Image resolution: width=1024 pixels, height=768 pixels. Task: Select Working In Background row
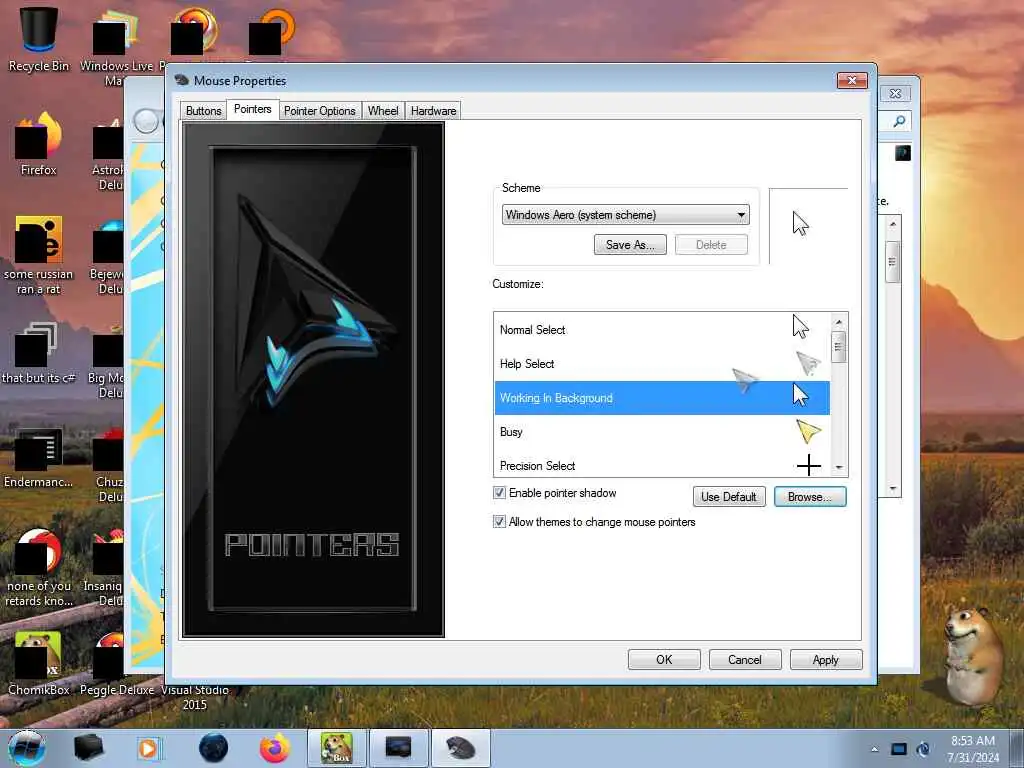point(662,398)
